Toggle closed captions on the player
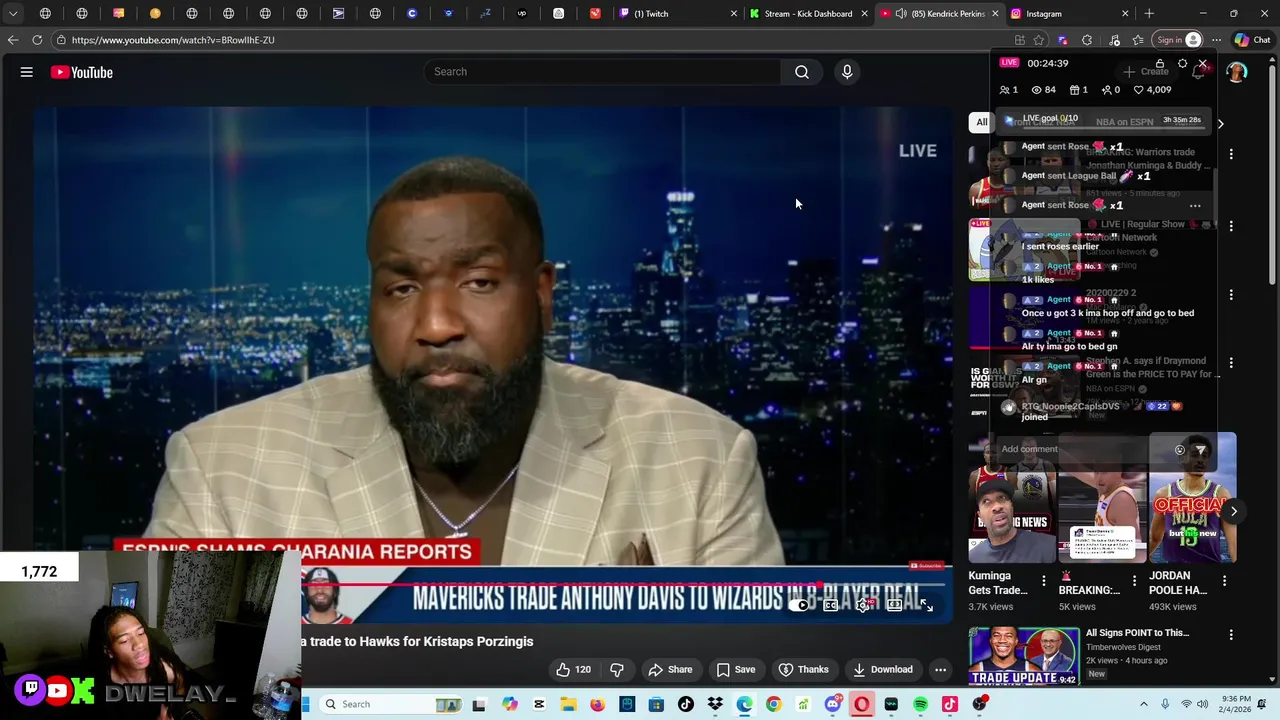Viewport: 1280px width, 720px height. [830, 605]
